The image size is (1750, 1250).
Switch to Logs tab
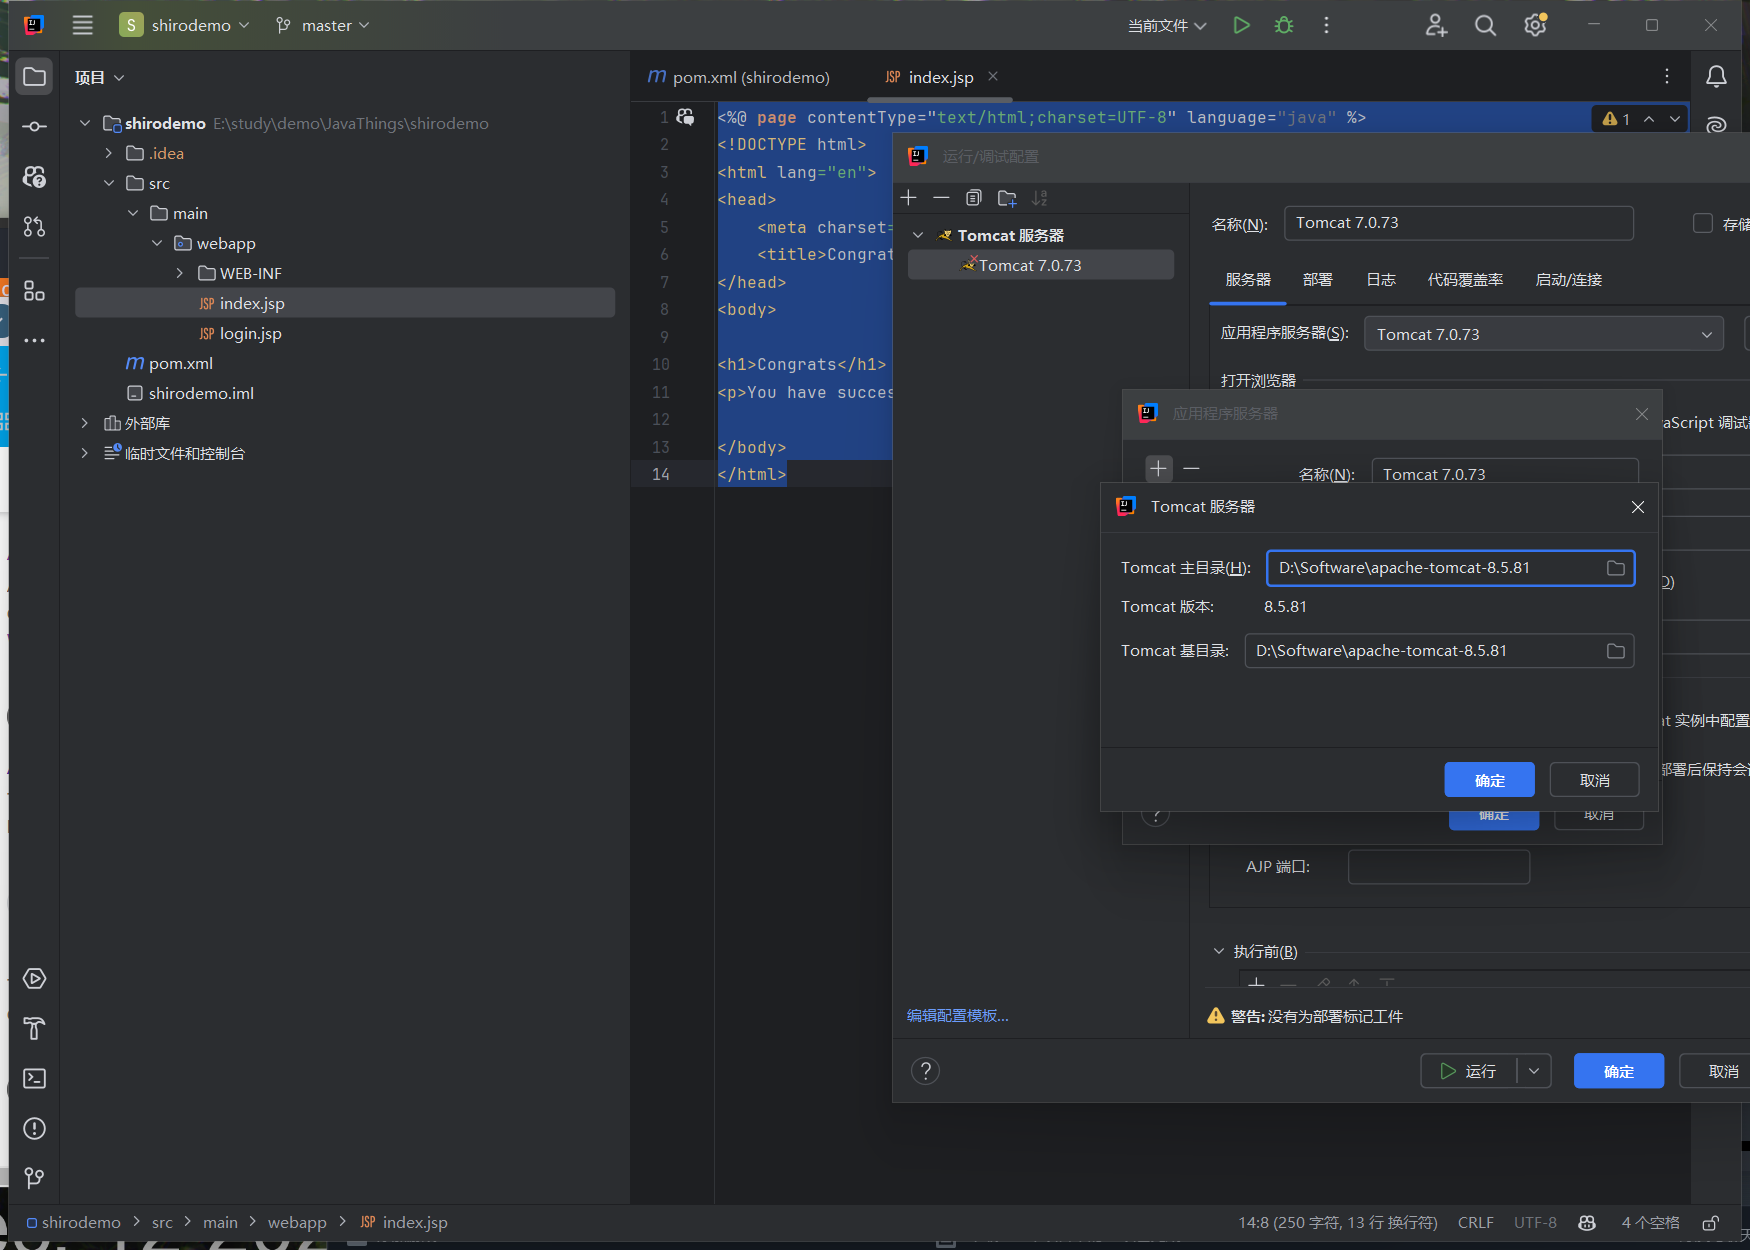click(x=1381, y=280)
